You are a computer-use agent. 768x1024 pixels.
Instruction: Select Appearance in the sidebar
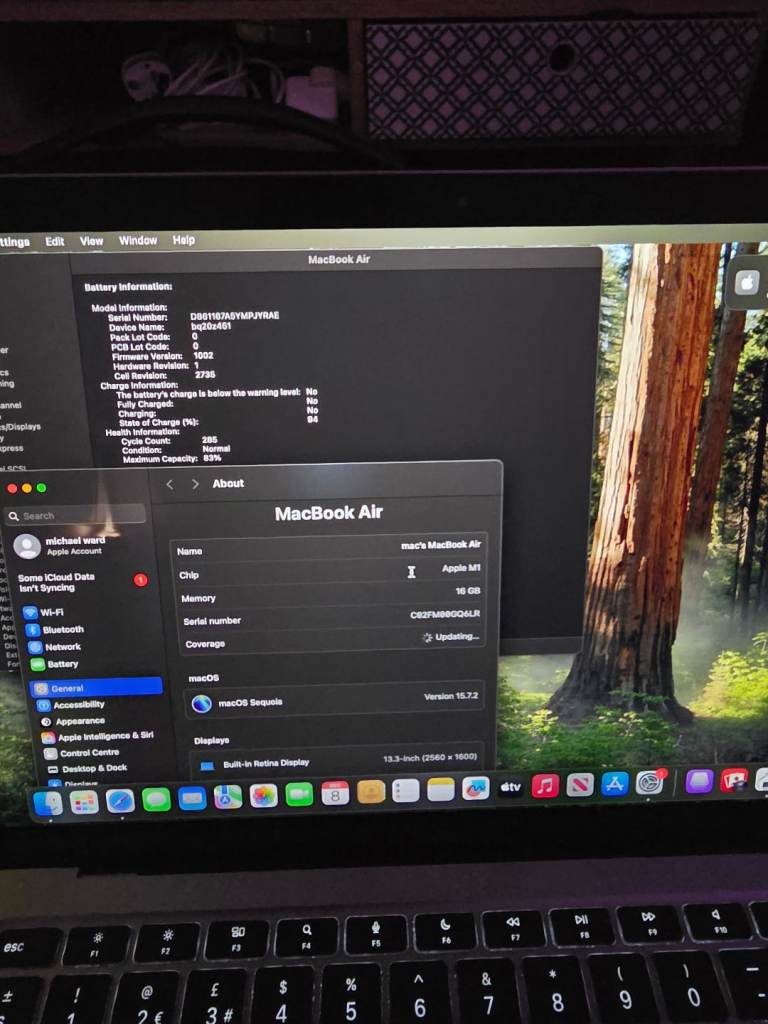pyautogui.click(x=73, y=721)
